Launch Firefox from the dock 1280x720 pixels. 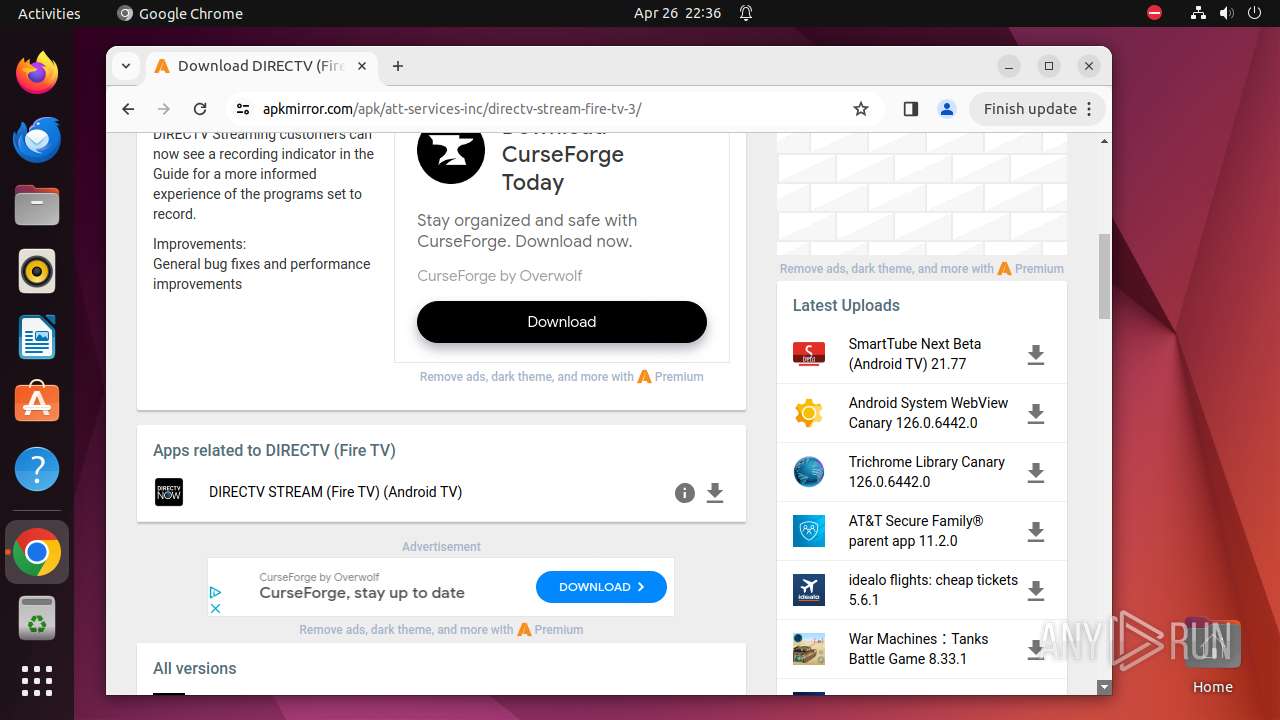(37, 73)
